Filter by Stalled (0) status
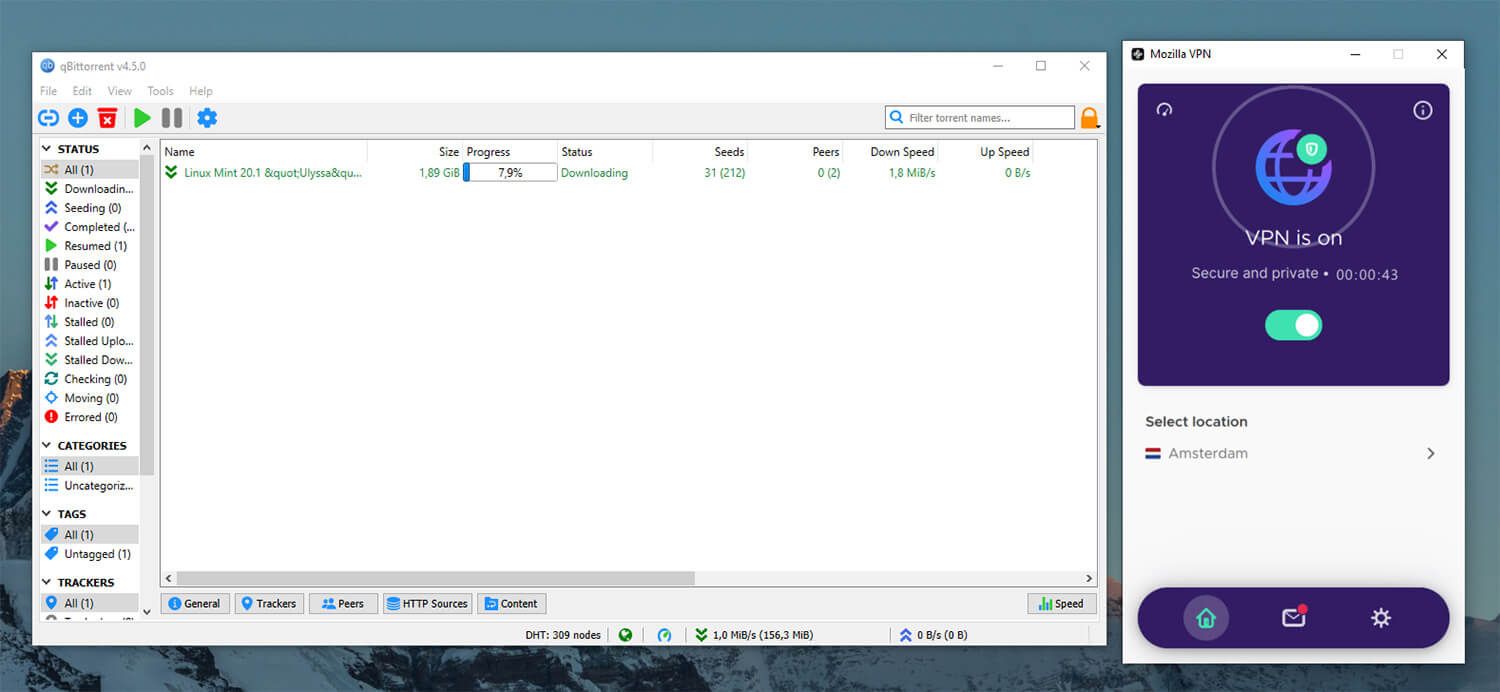Screen dimensions: 1500x692 click(90, 322)
